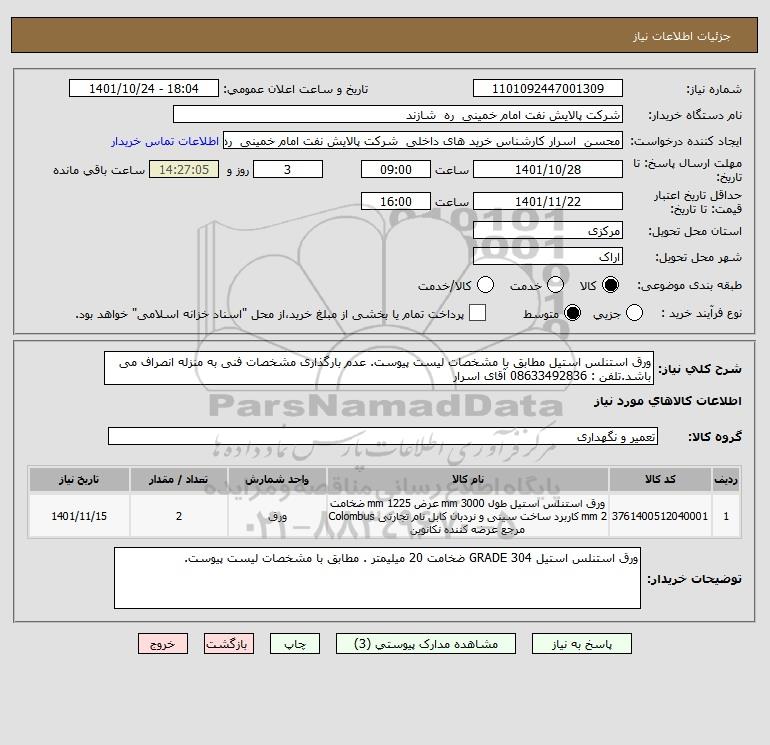Click the general need description text box
770x745 pixels.
point(379,368)
